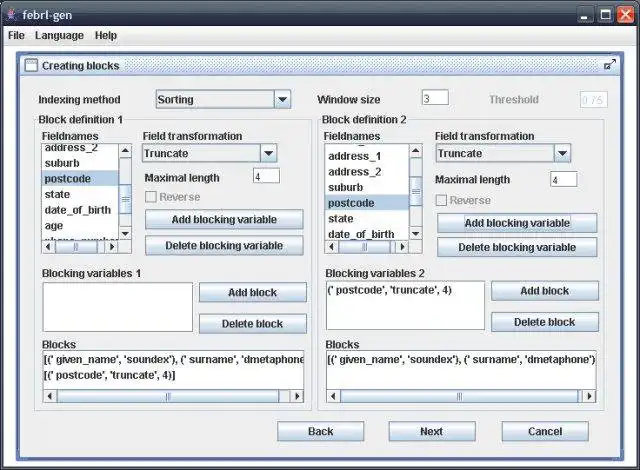Select given_name soundex row in Blocks 2

pos(461,359)
